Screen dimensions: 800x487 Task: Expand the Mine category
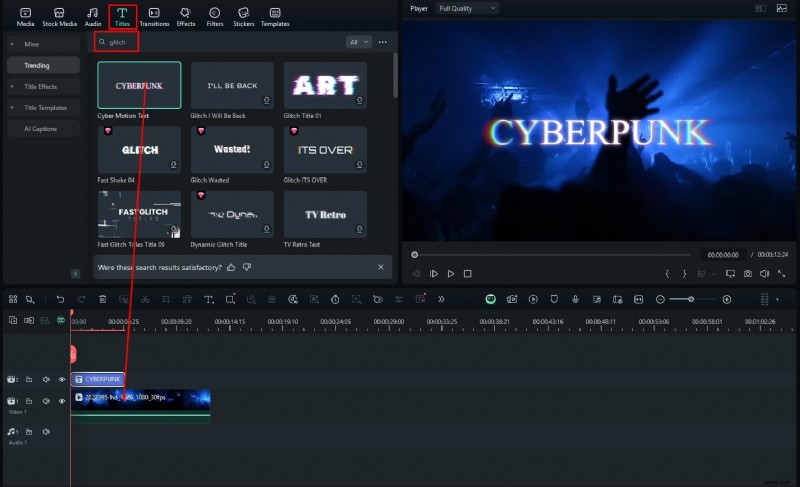pyautogui.click(x=43, y=44)
